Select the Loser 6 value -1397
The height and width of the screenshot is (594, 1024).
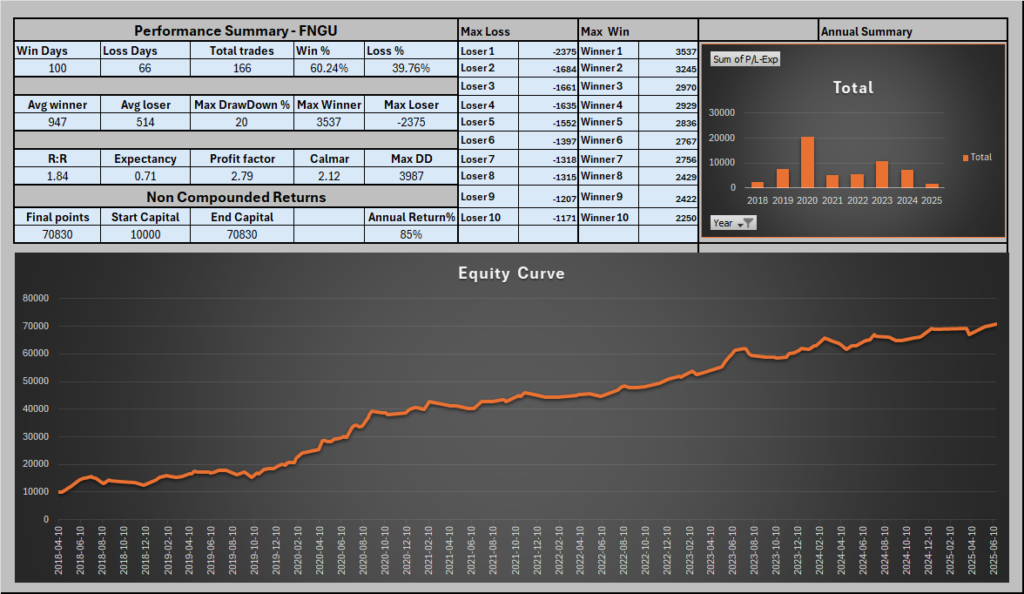pyautogui.click(x=548, y=141)
